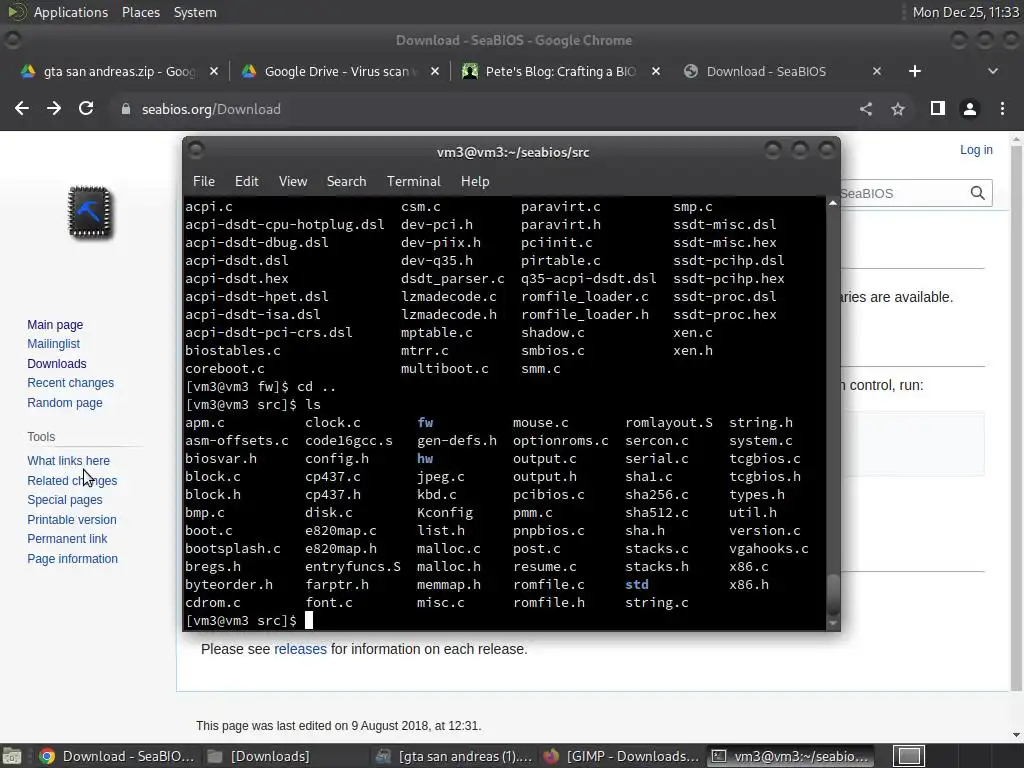Bookmark this page with the star icon
The height and width of the screenshot is (768, 1024).
coord(898,109)
